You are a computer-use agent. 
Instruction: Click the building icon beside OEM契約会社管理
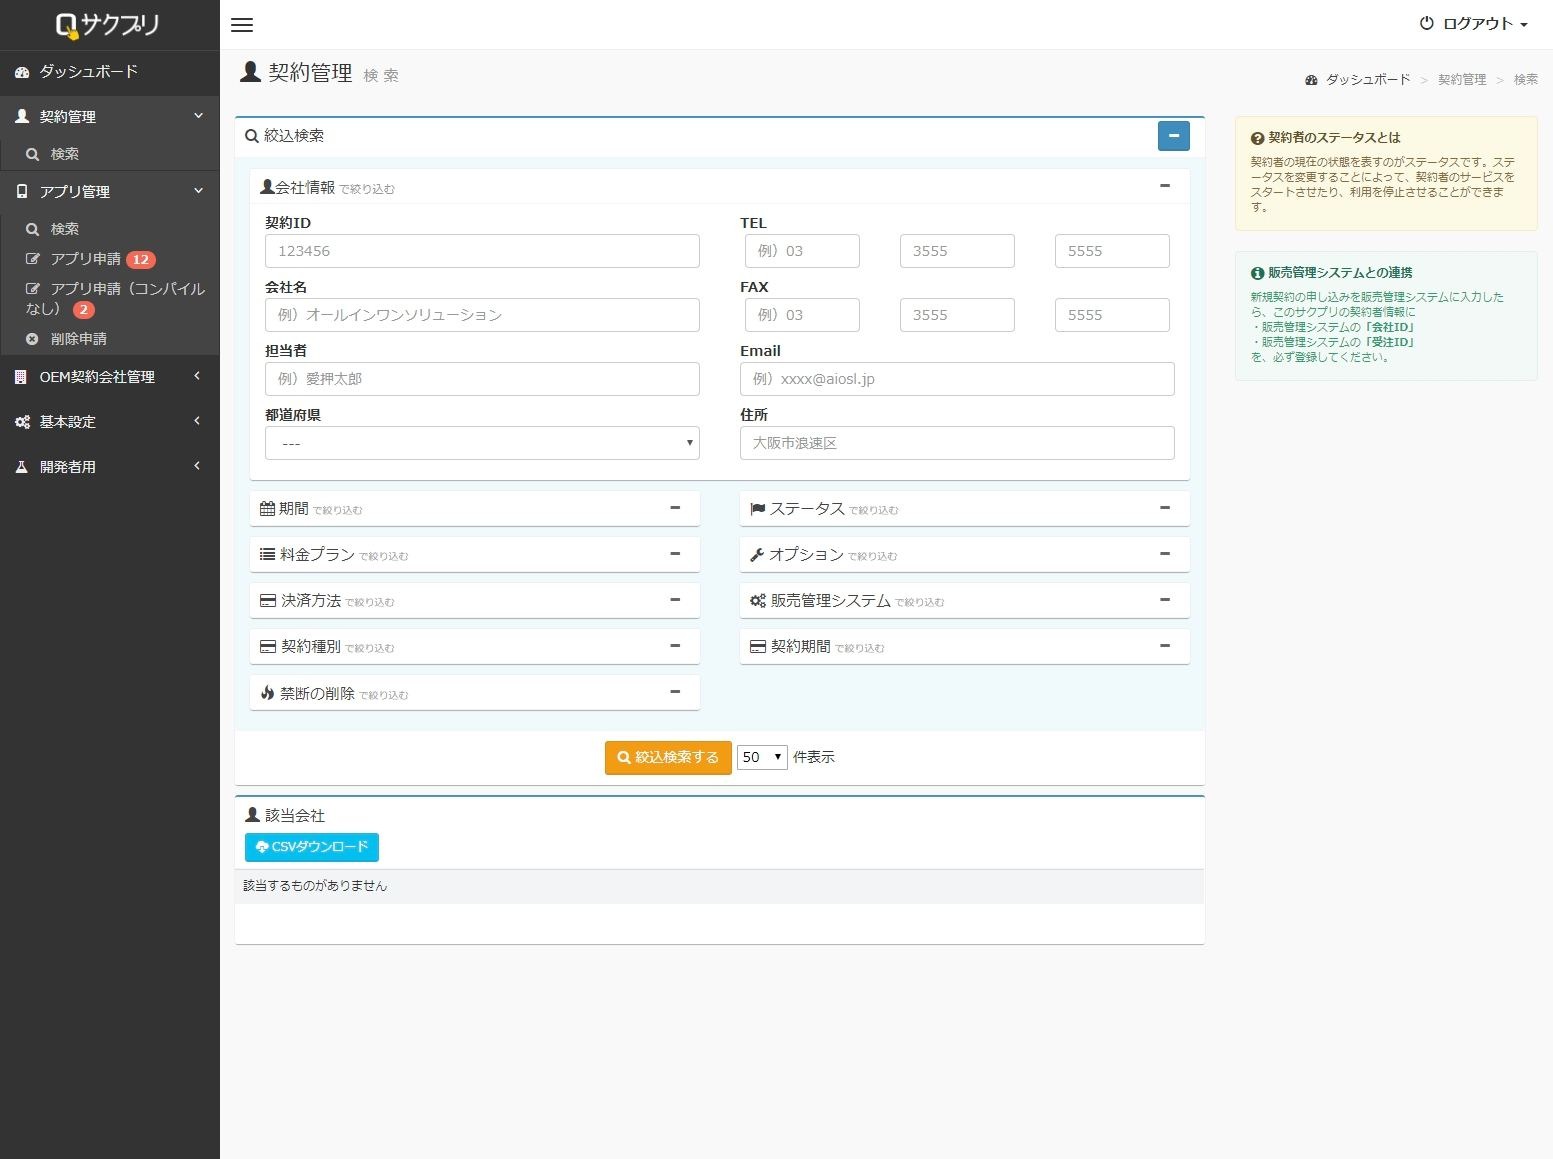[21, 377]
